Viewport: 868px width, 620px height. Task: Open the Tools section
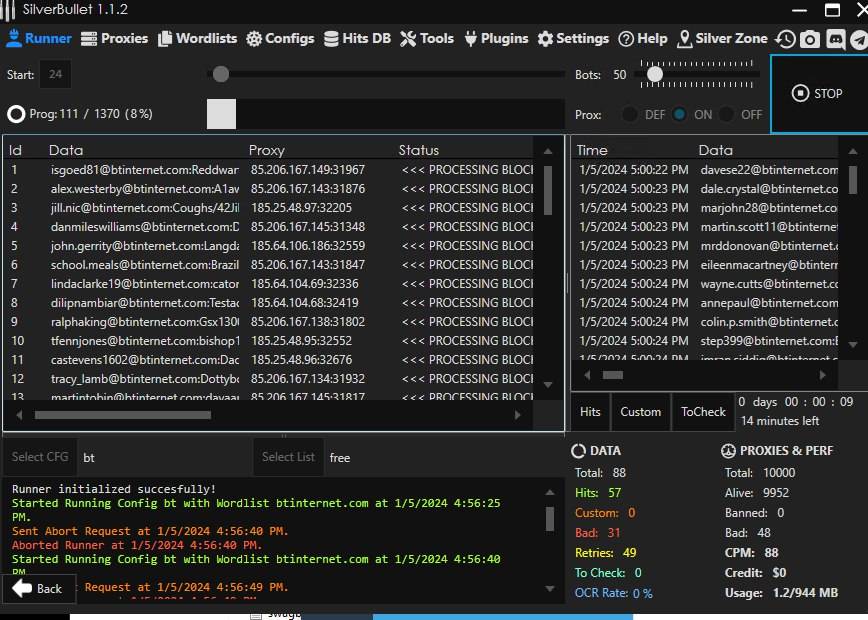coord(427,38)
